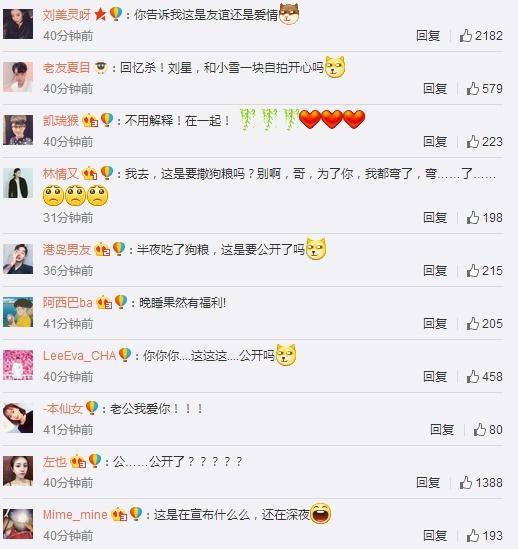The height and width of the screenshot is (549, 518).
Task: Reply to 老友夏目's comment
Action: (435, 89)
